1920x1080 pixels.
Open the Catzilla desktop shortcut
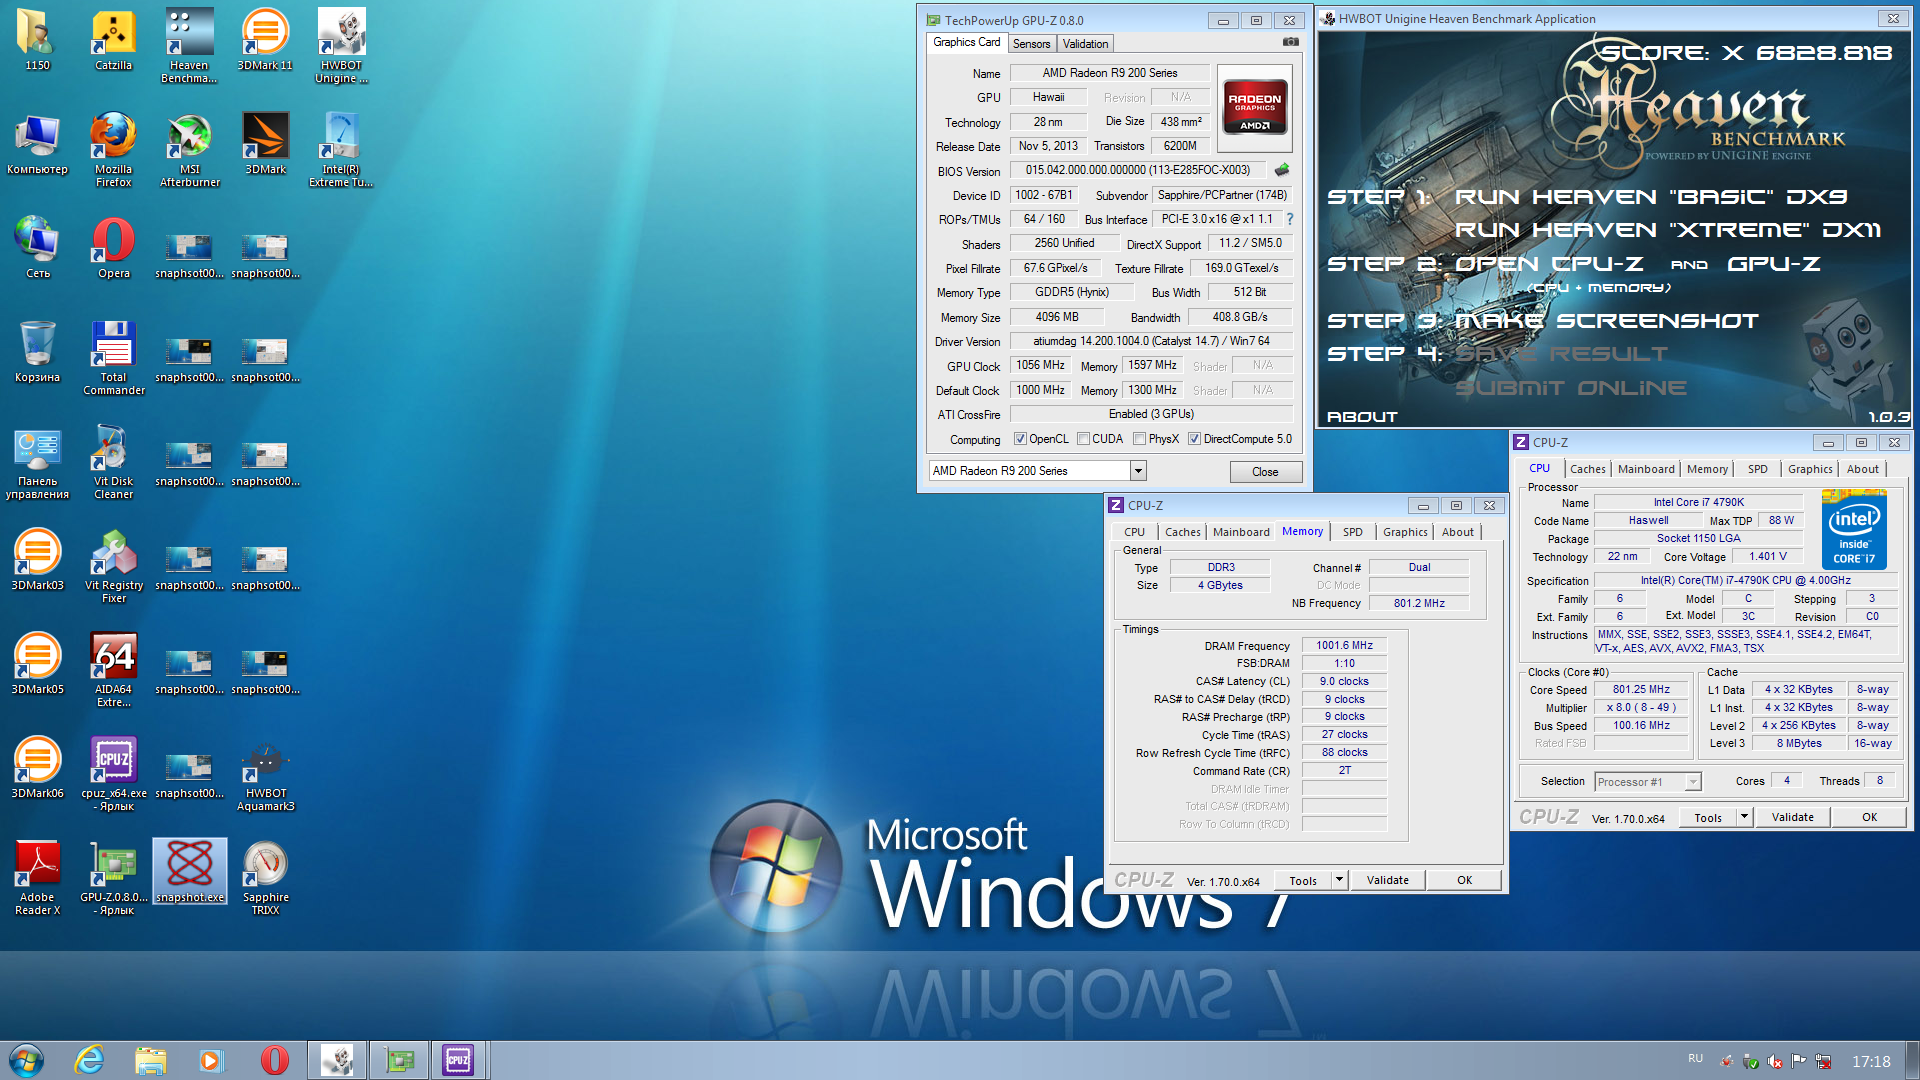click(113, 40)
